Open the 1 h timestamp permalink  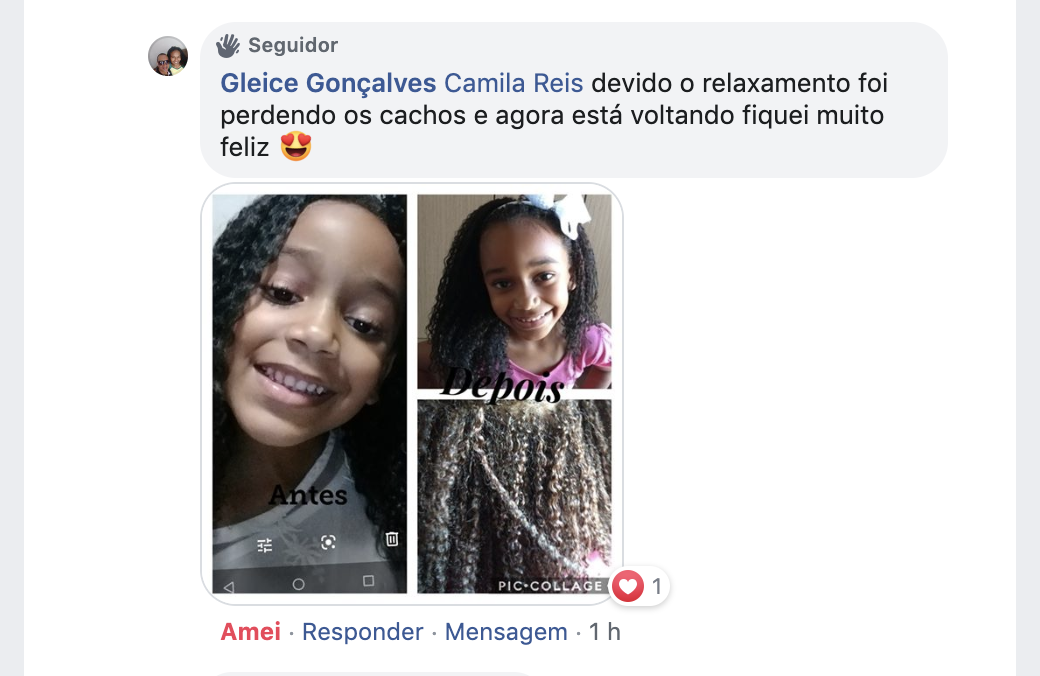605,632
